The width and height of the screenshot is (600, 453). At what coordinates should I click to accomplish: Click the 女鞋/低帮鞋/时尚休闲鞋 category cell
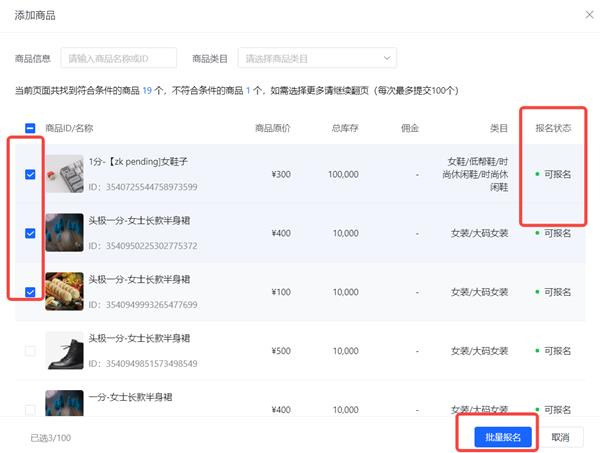(476, 174)
